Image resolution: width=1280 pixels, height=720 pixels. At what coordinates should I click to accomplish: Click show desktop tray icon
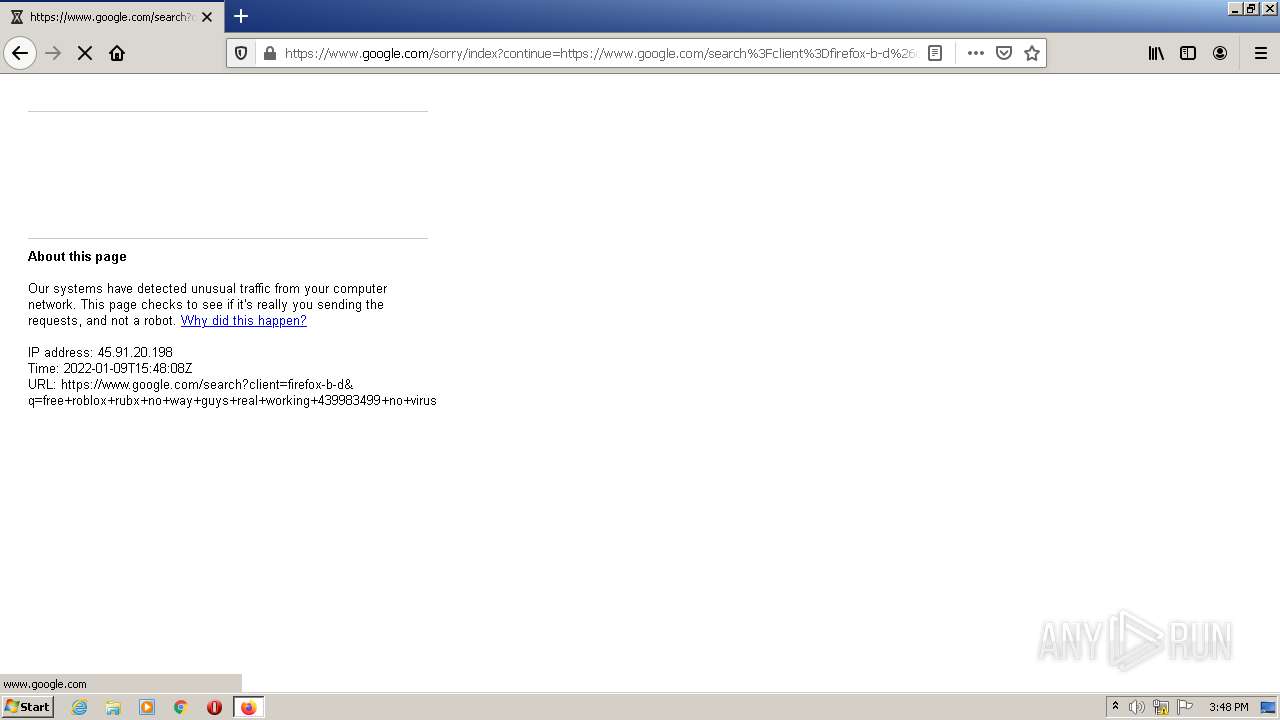tap(1268, 707)
